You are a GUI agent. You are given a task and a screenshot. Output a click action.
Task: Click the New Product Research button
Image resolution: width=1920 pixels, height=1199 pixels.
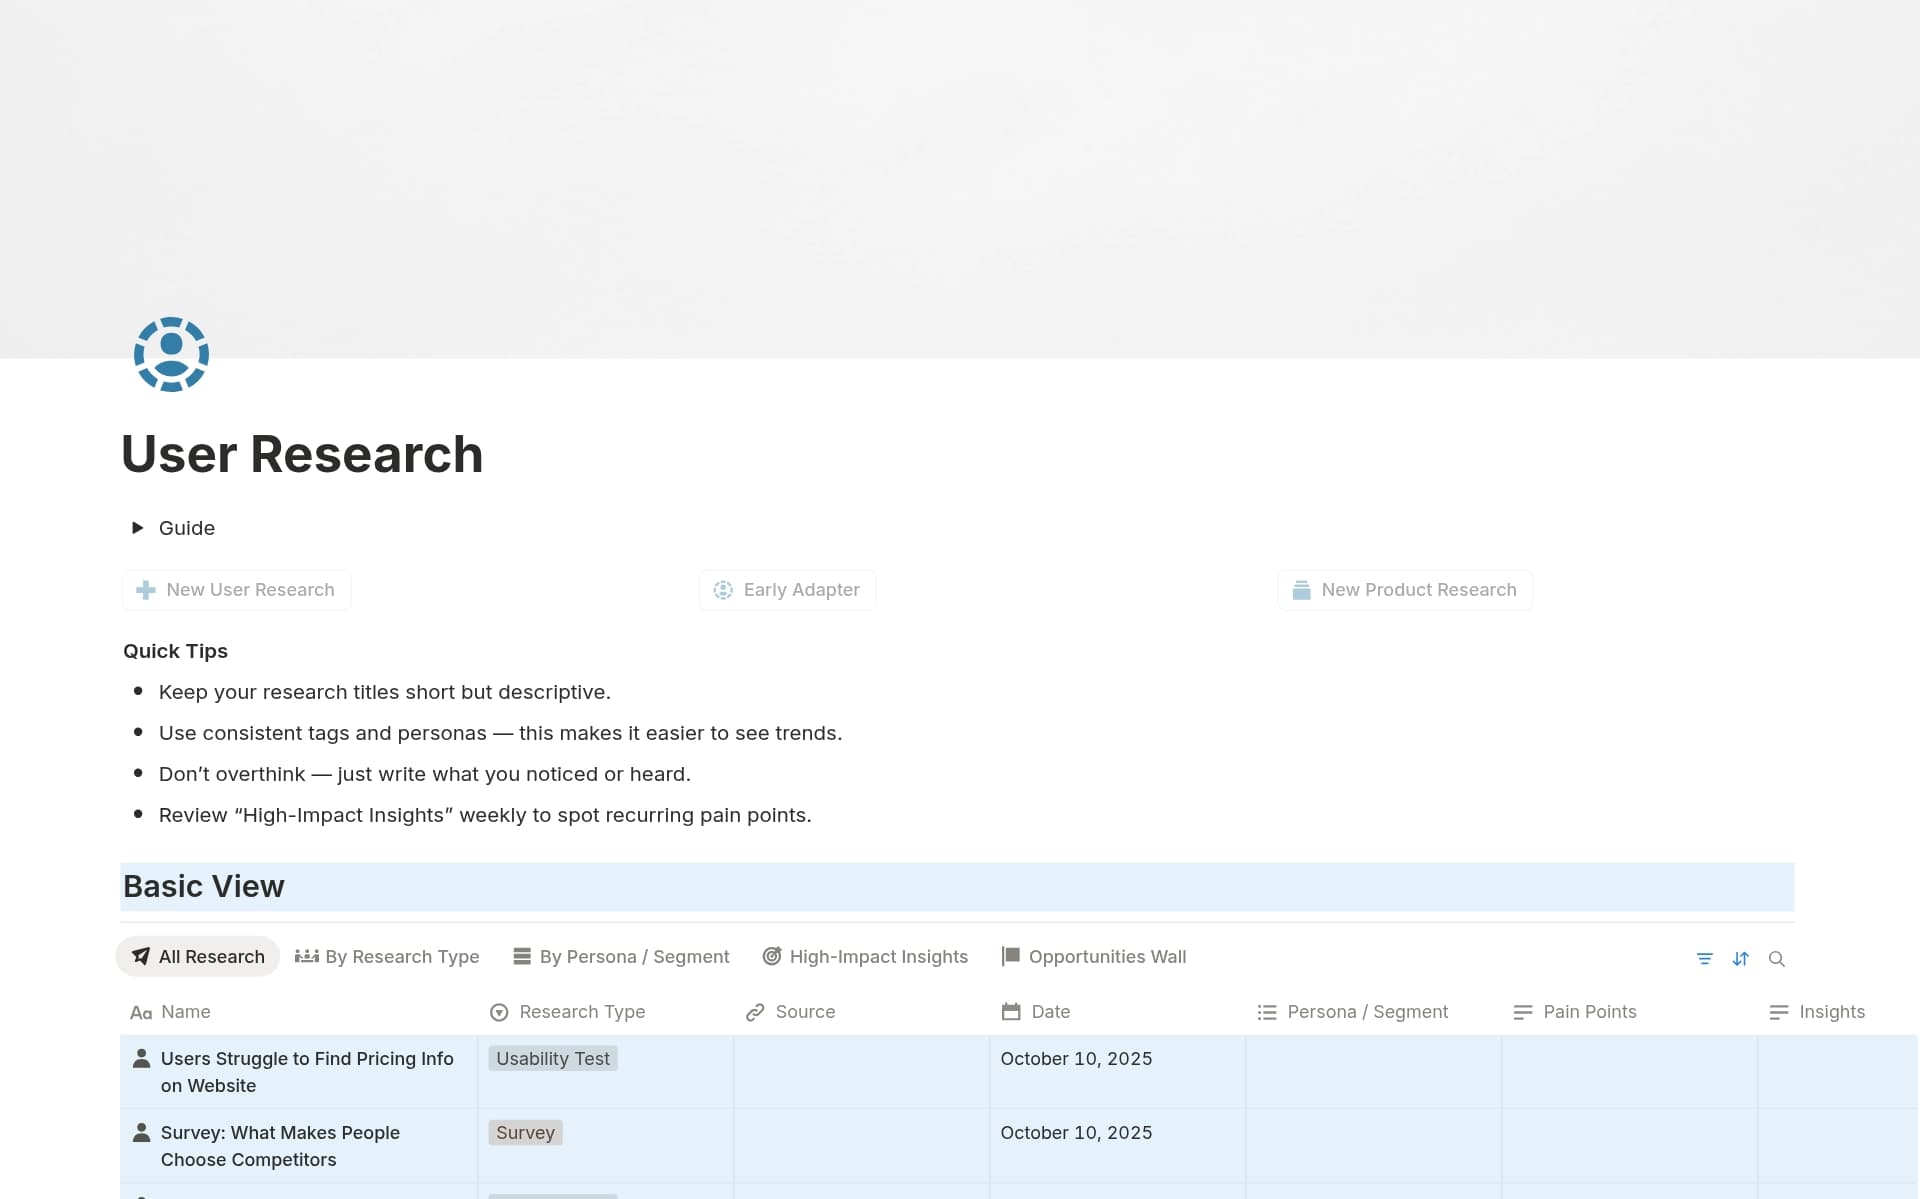tap(1404, 589)
